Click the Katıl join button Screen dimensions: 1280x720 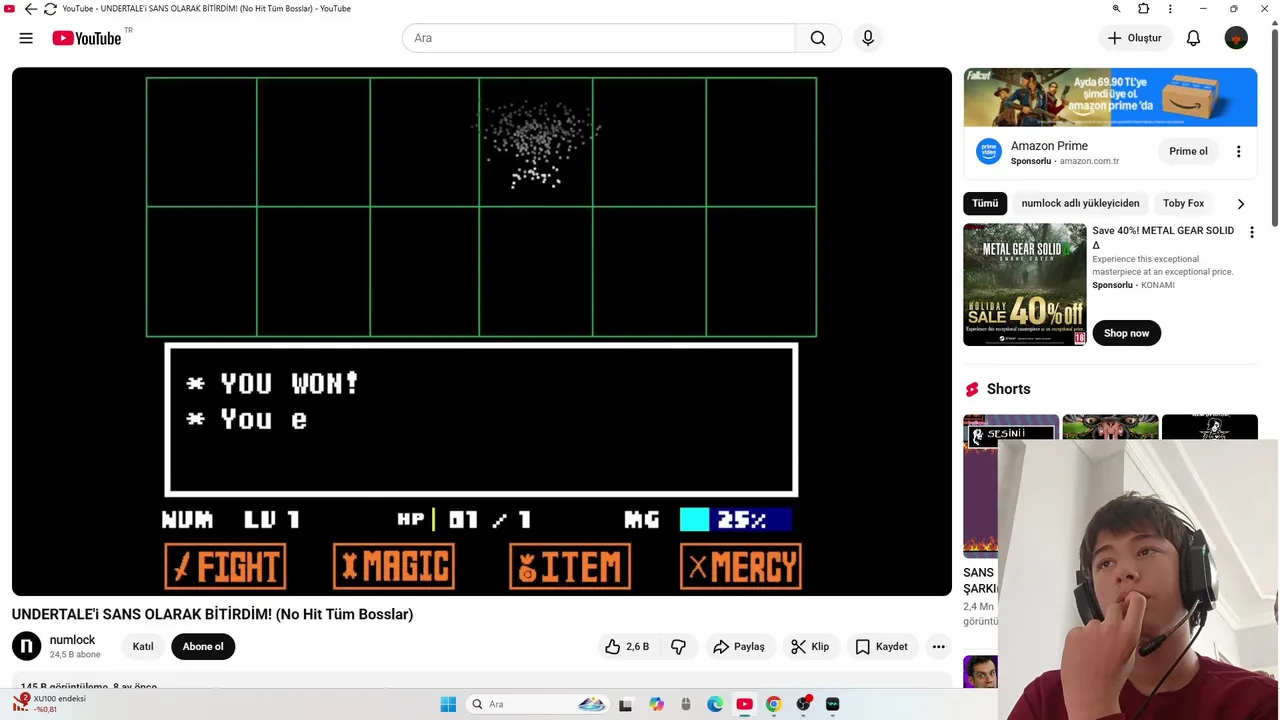(x=143, y=647)
